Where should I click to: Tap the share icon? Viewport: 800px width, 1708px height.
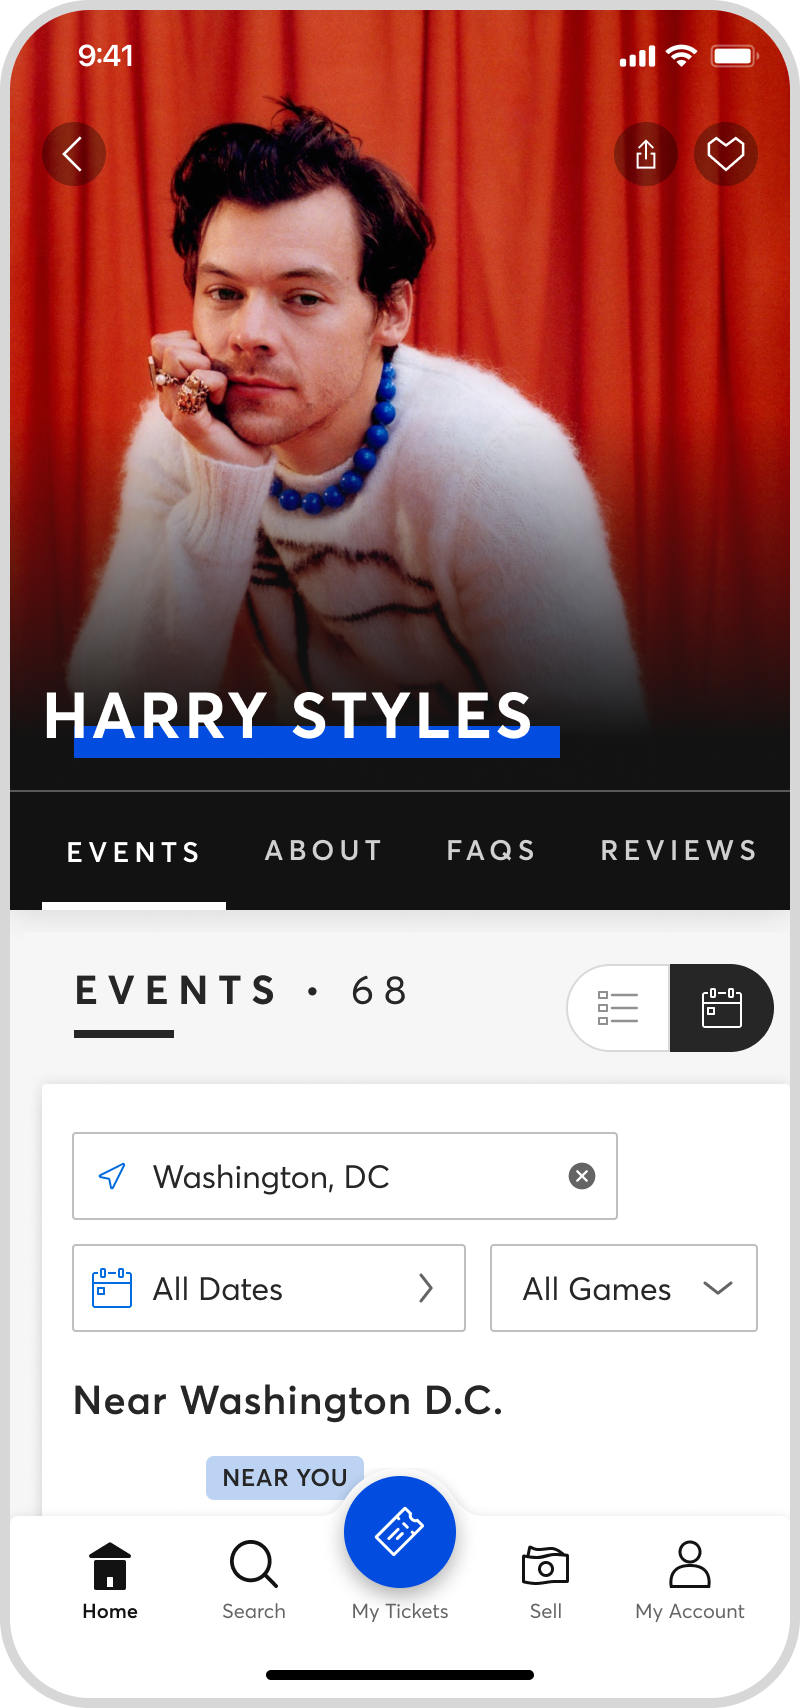coord(646,154)
